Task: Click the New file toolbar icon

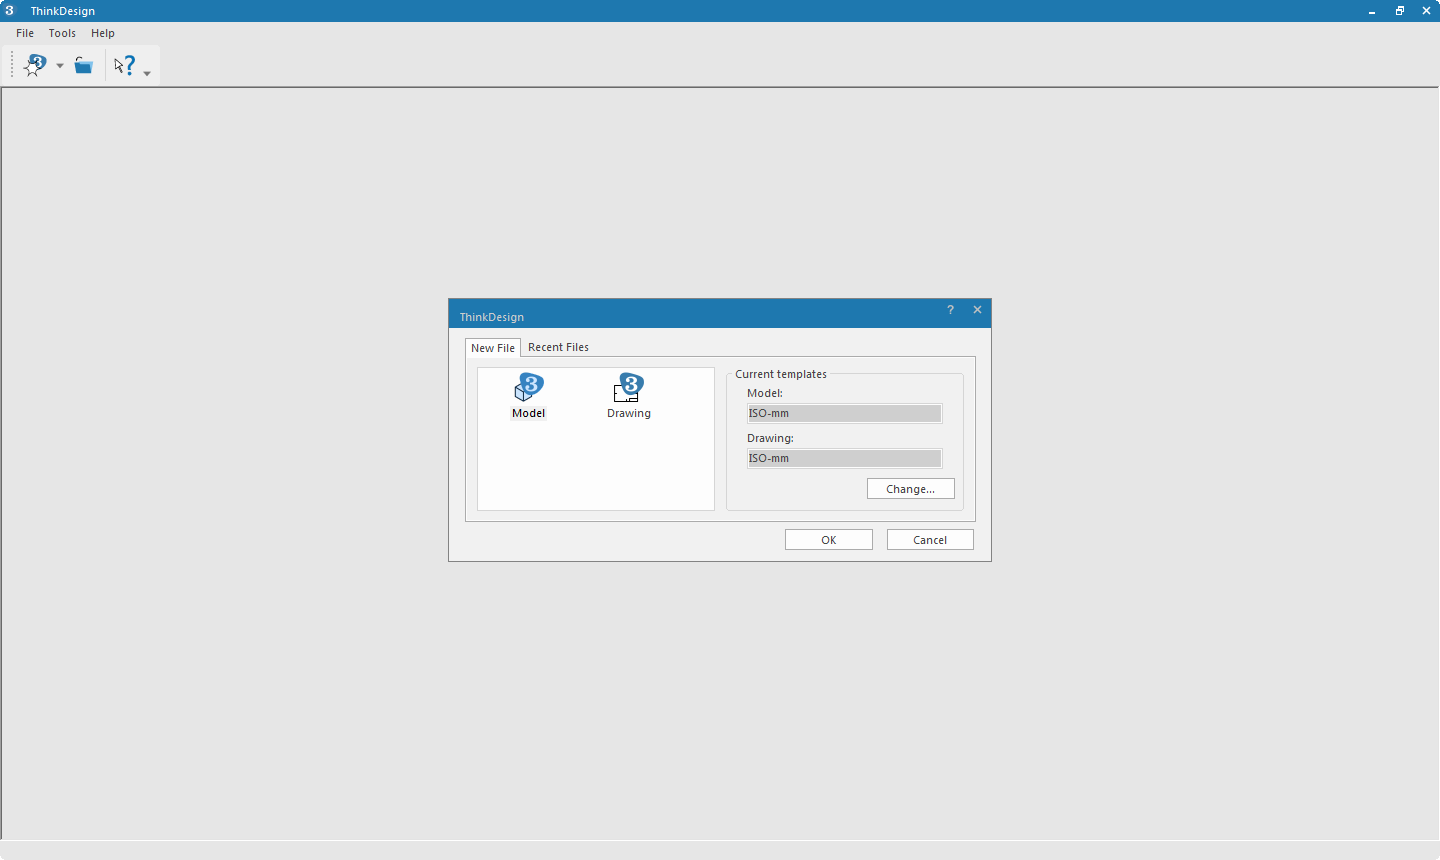Action: coord(35,66)
